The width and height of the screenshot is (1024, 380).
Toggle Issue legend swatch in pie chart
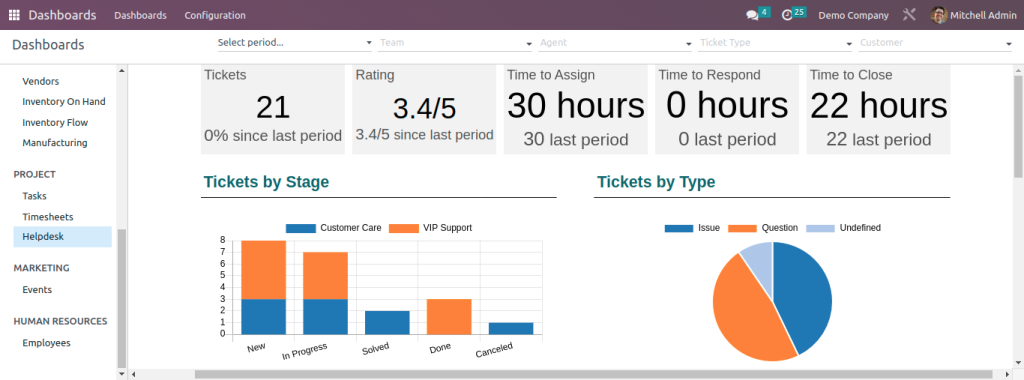[x=679, y=229]
